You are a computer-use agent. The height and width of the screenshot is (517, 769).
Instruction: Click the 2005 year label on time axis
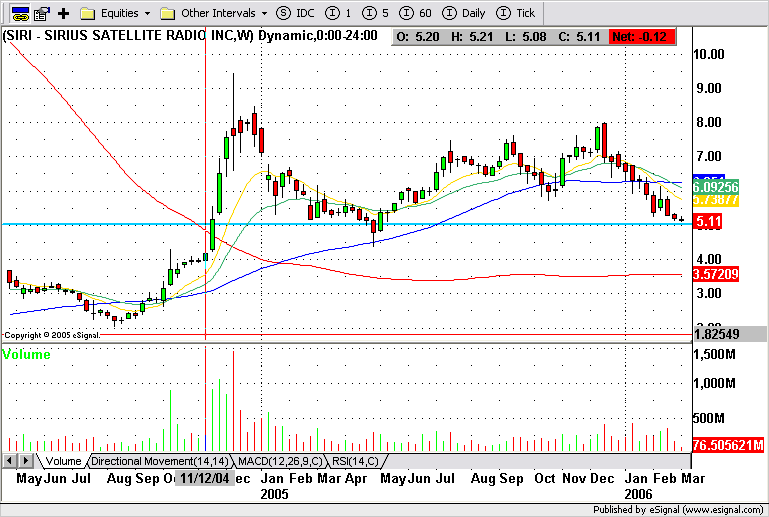coord(274,493)
